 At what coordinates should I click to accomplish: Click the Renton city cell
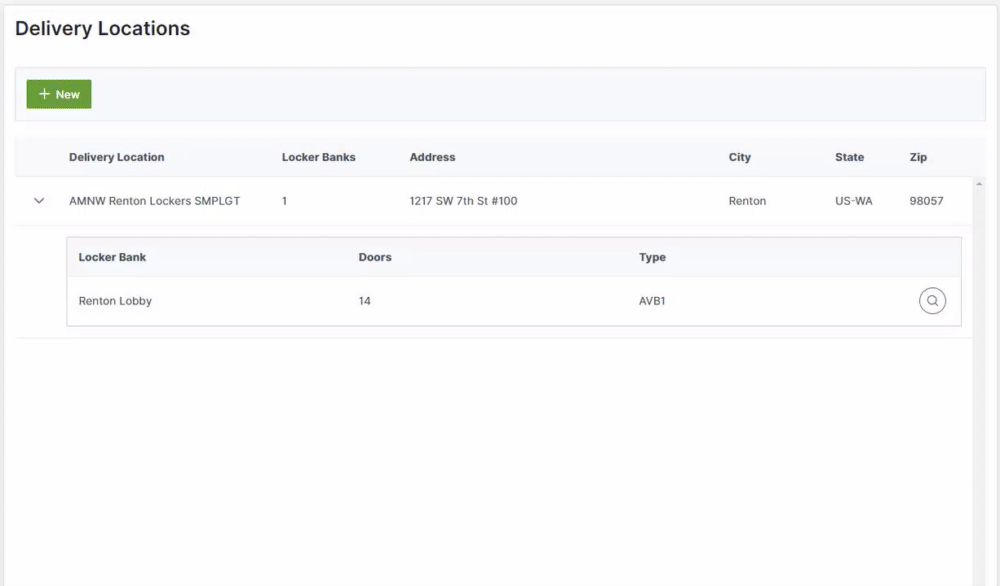(x=747, y=201)
